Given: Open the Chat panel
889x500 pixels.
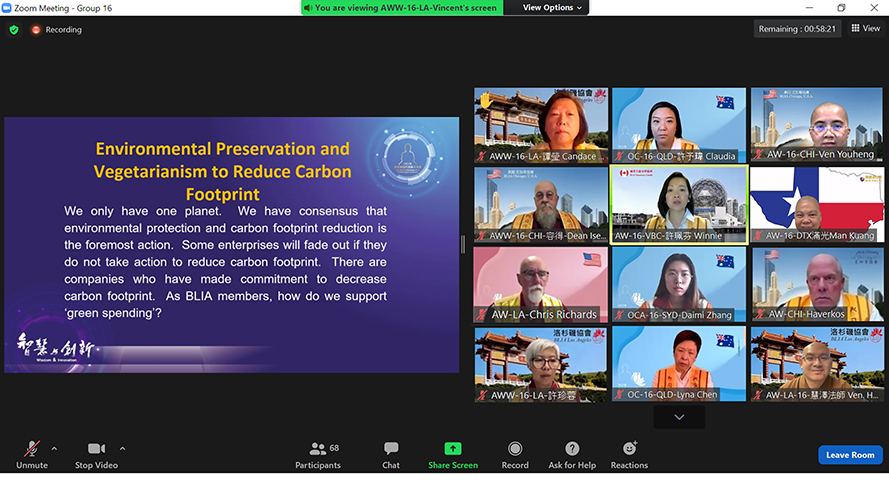Looking at the screenshot, I should (x=391, y=454).
